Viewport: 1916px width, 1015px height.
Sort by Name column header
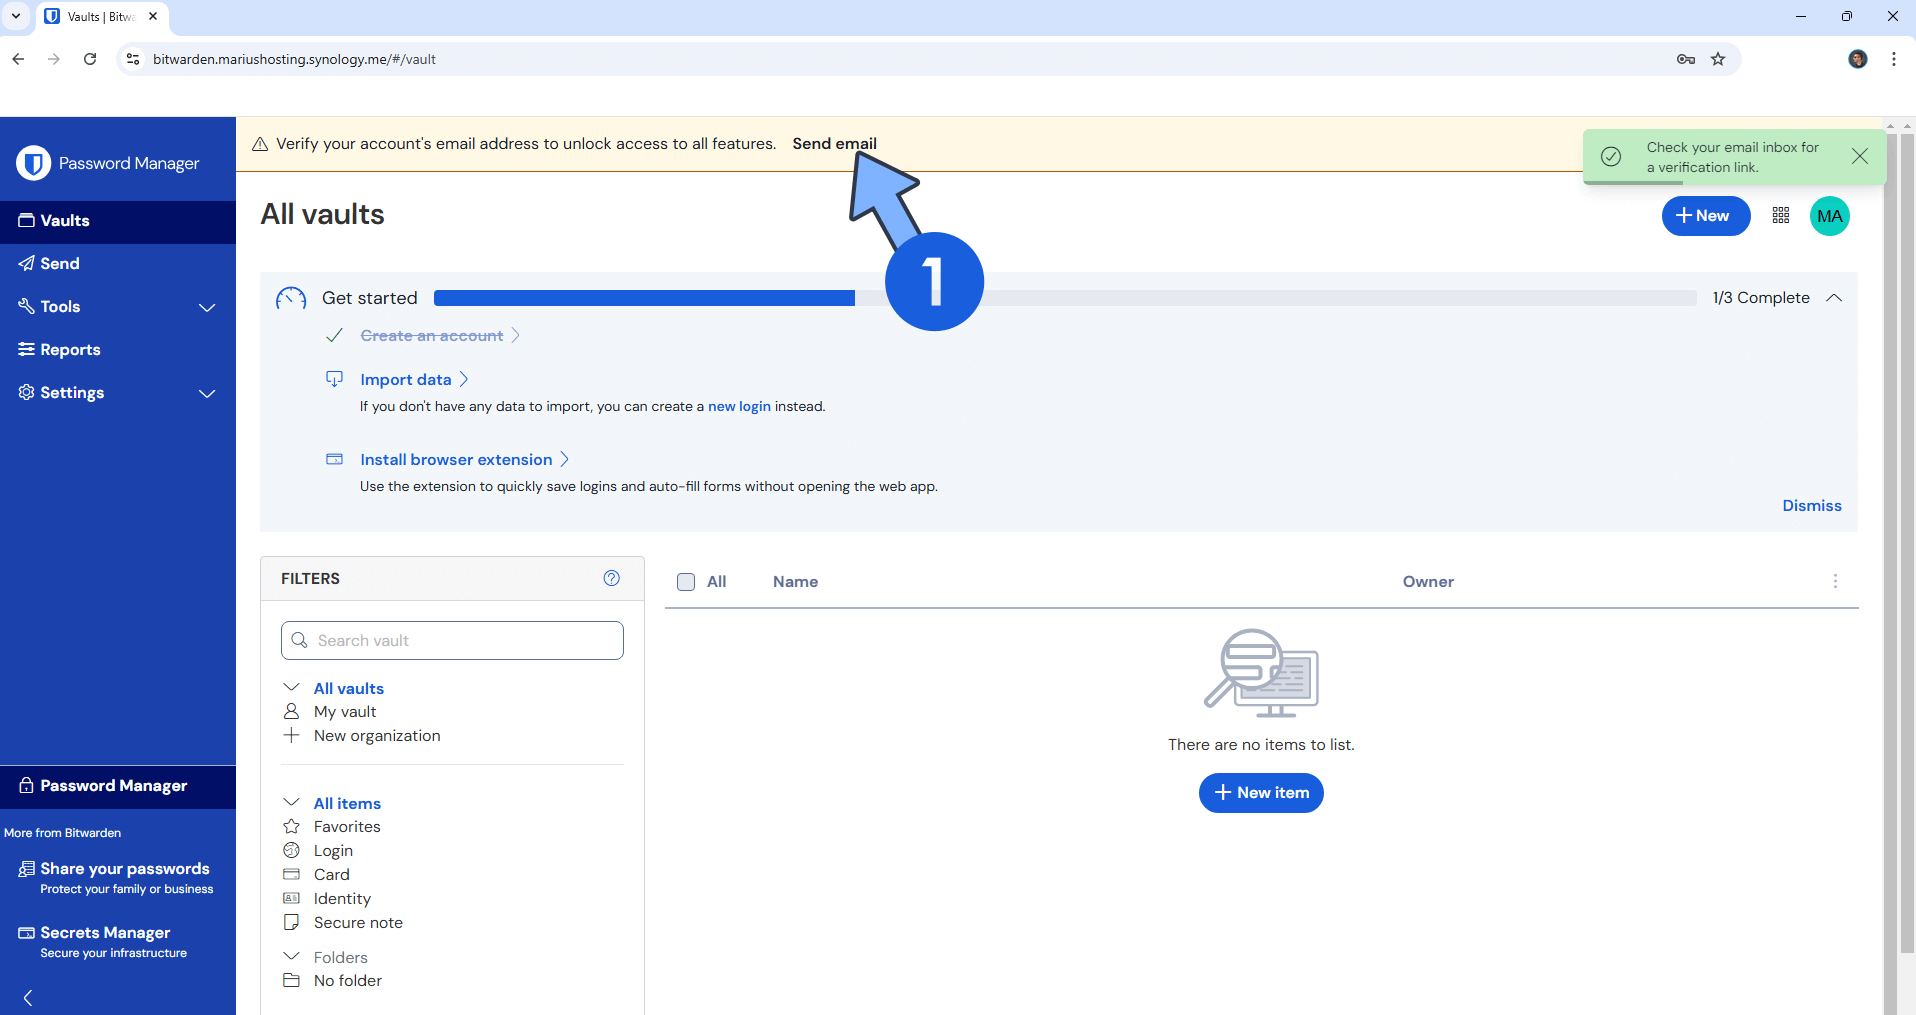coord(795,582)
